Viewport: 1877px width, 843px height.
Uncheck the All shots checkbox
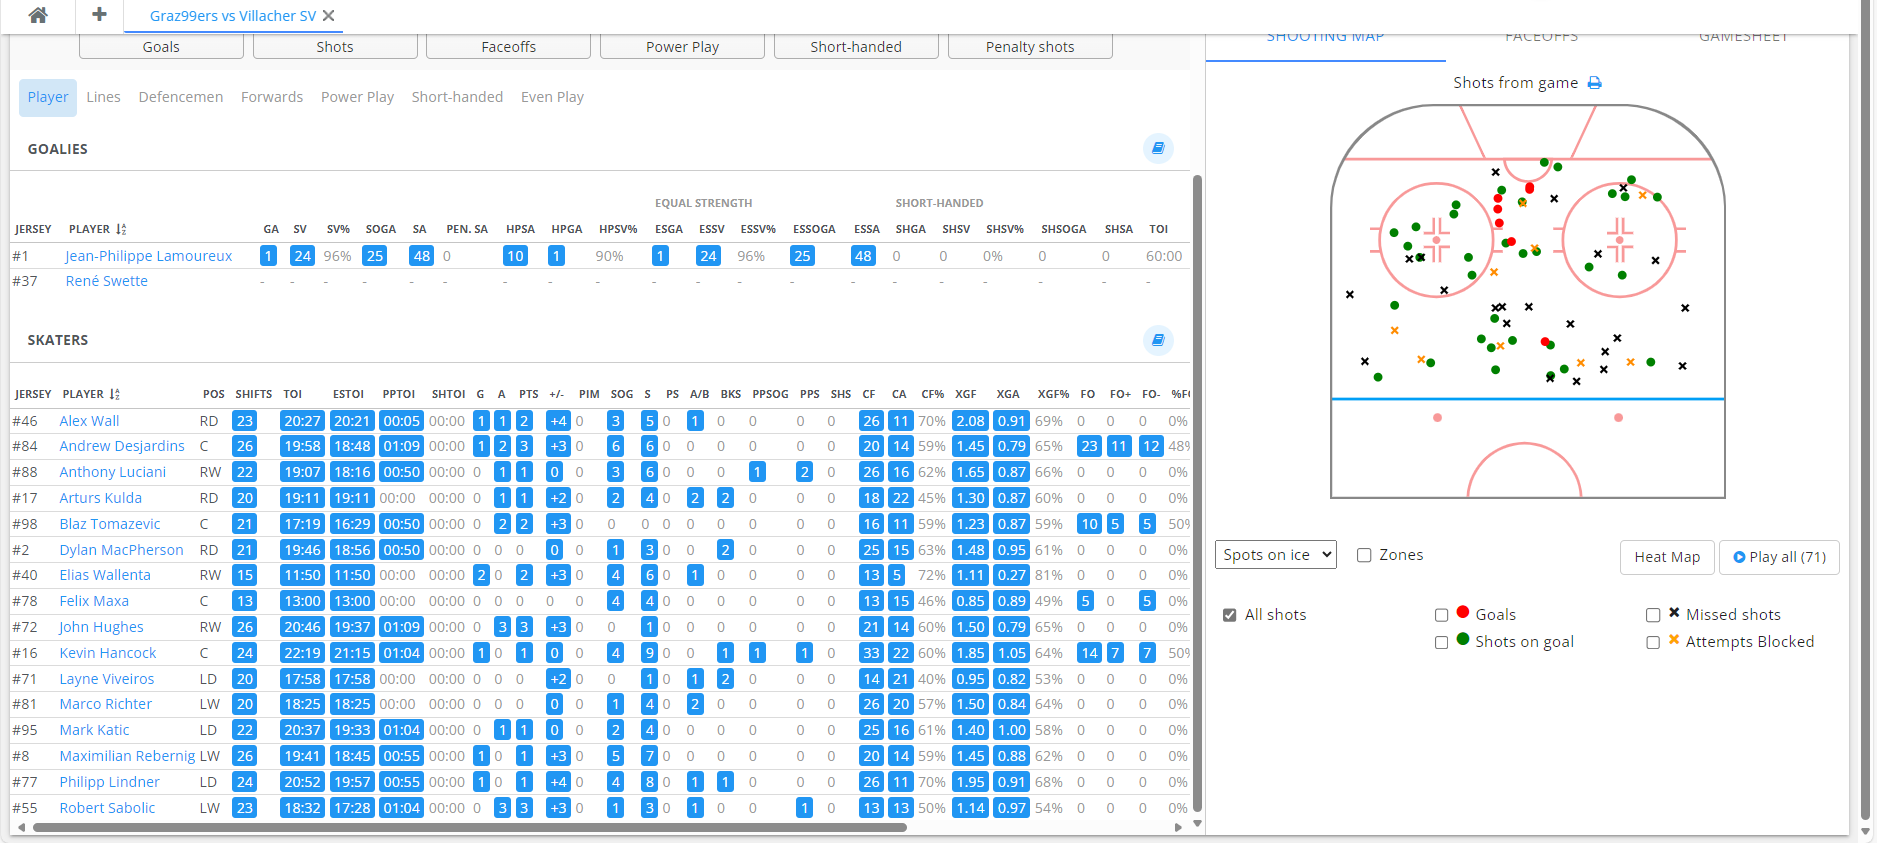[1230, 615]
